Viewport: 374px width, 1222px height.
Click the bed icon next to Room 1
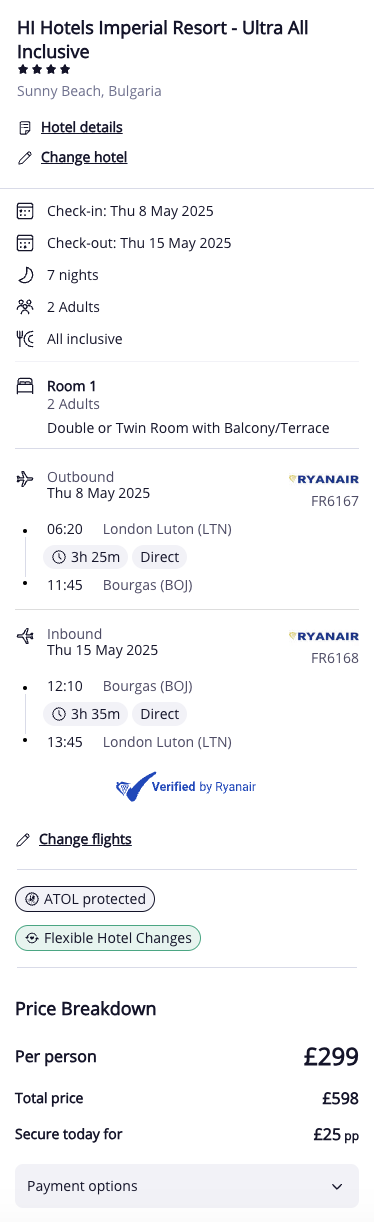[25, 386]
